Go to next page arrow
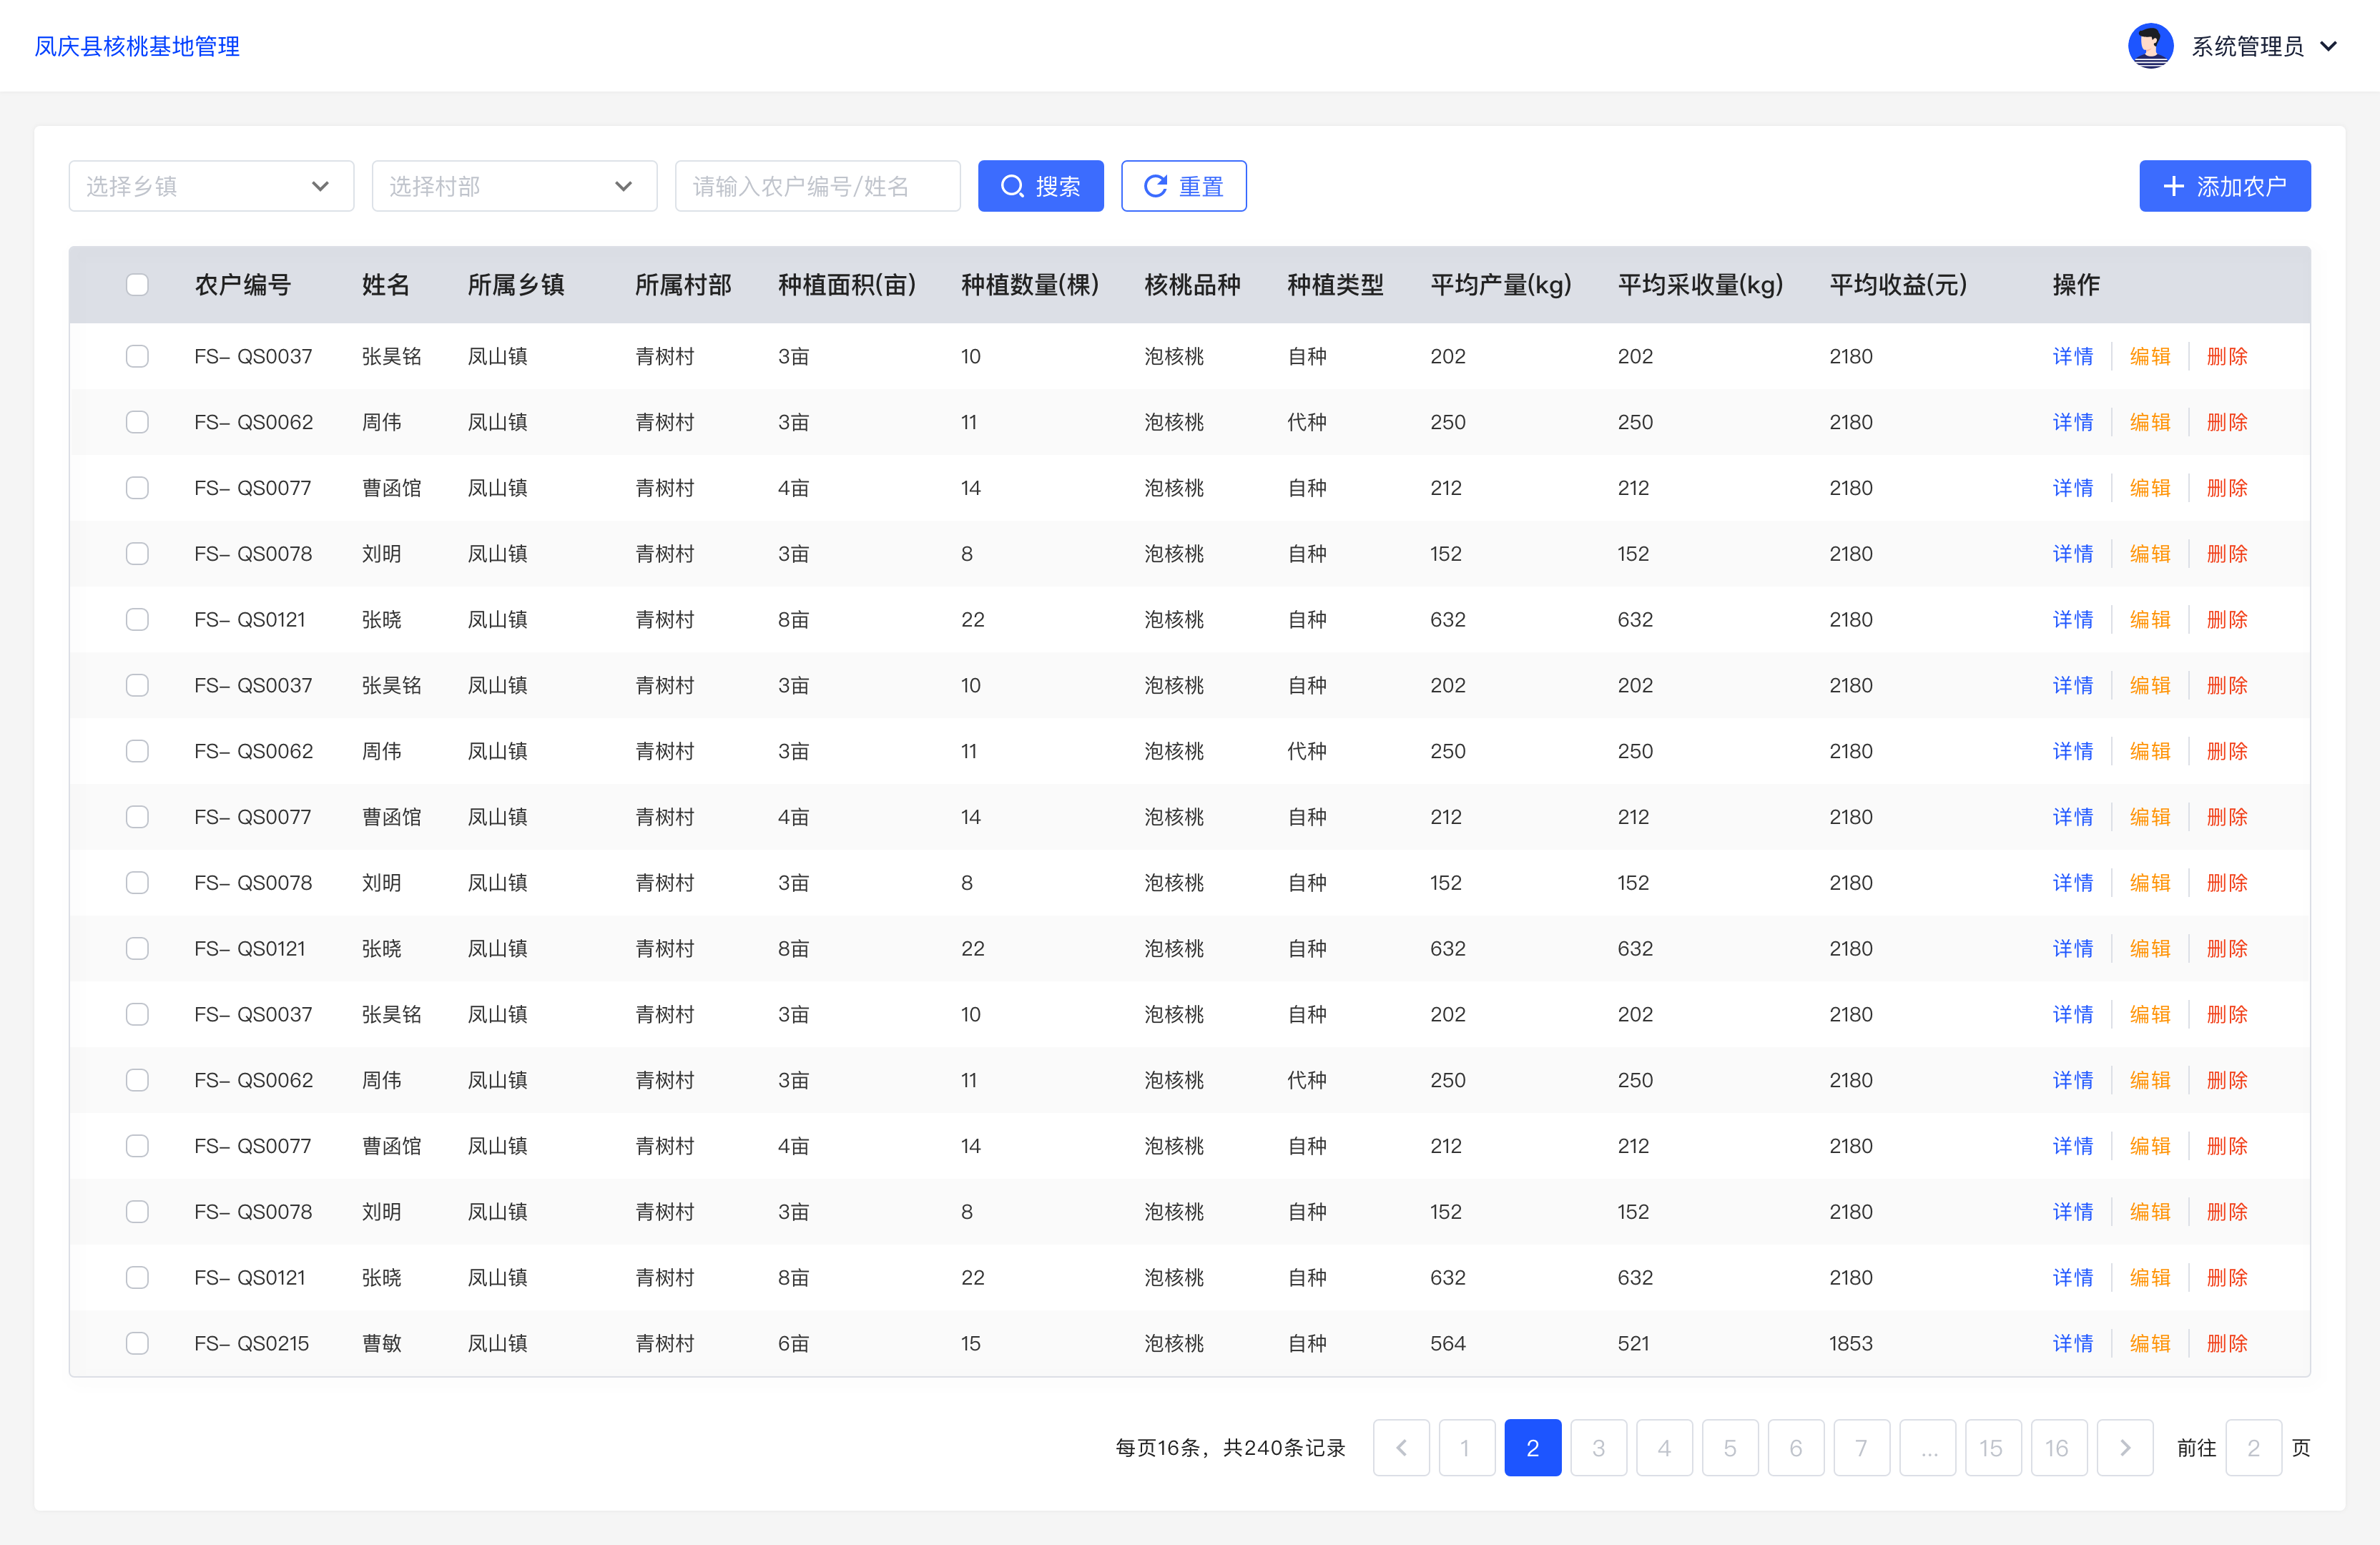 [2125, 1447]
